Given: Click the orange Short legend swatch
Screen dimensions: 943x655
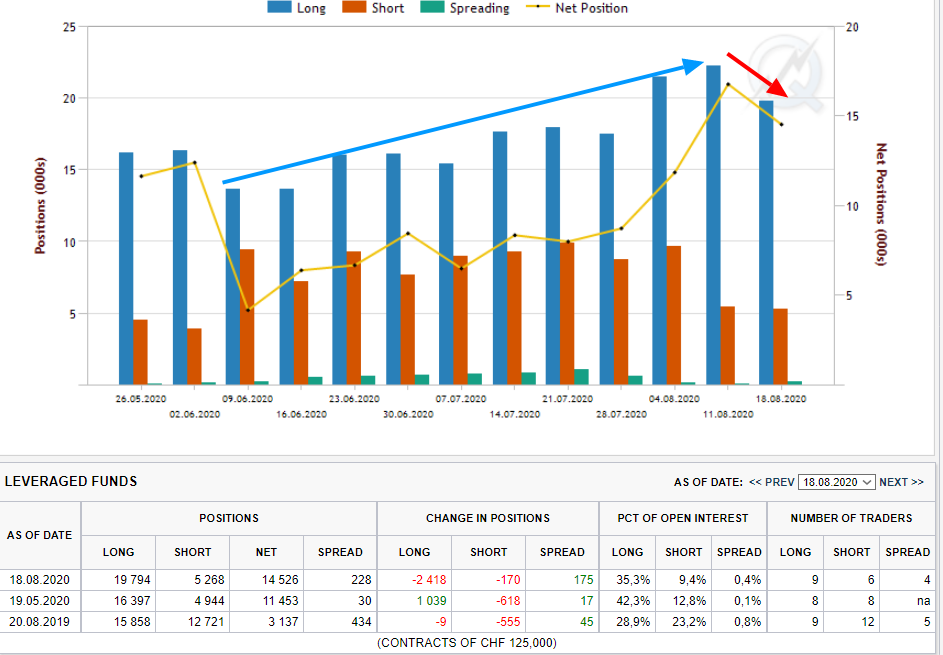Looking at the screenshot, I should (x=354, y=7).
